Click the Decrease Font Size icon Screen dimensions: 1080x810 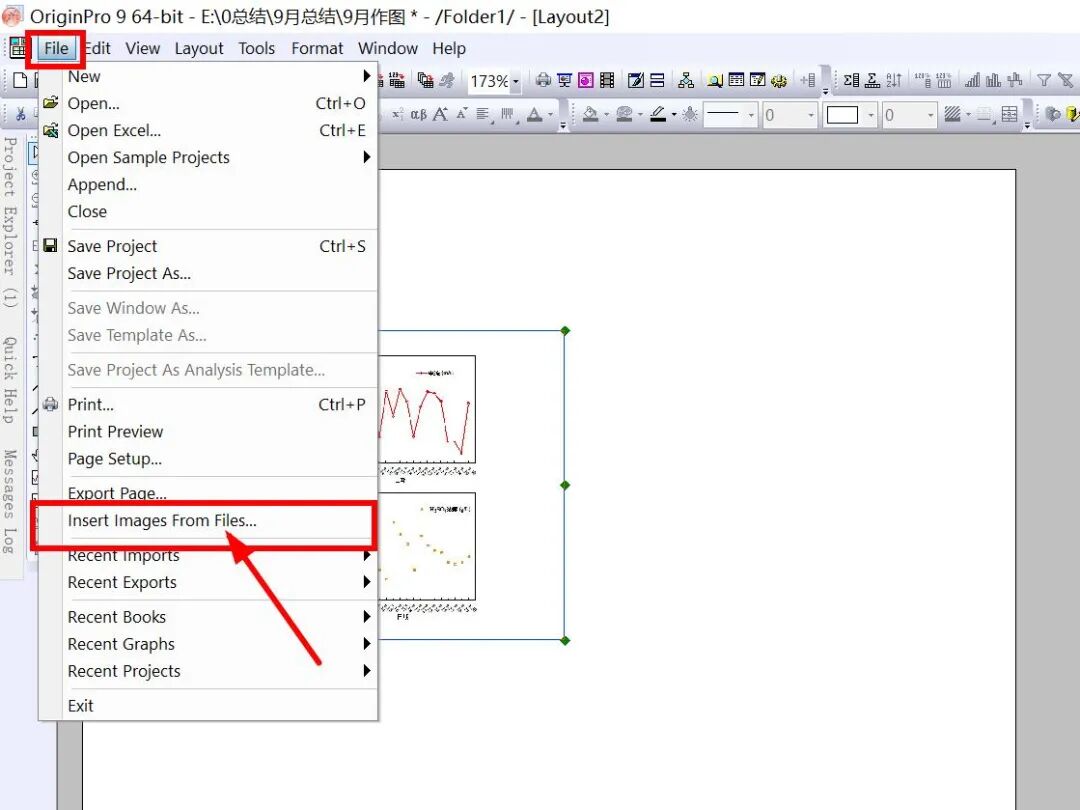461,114
